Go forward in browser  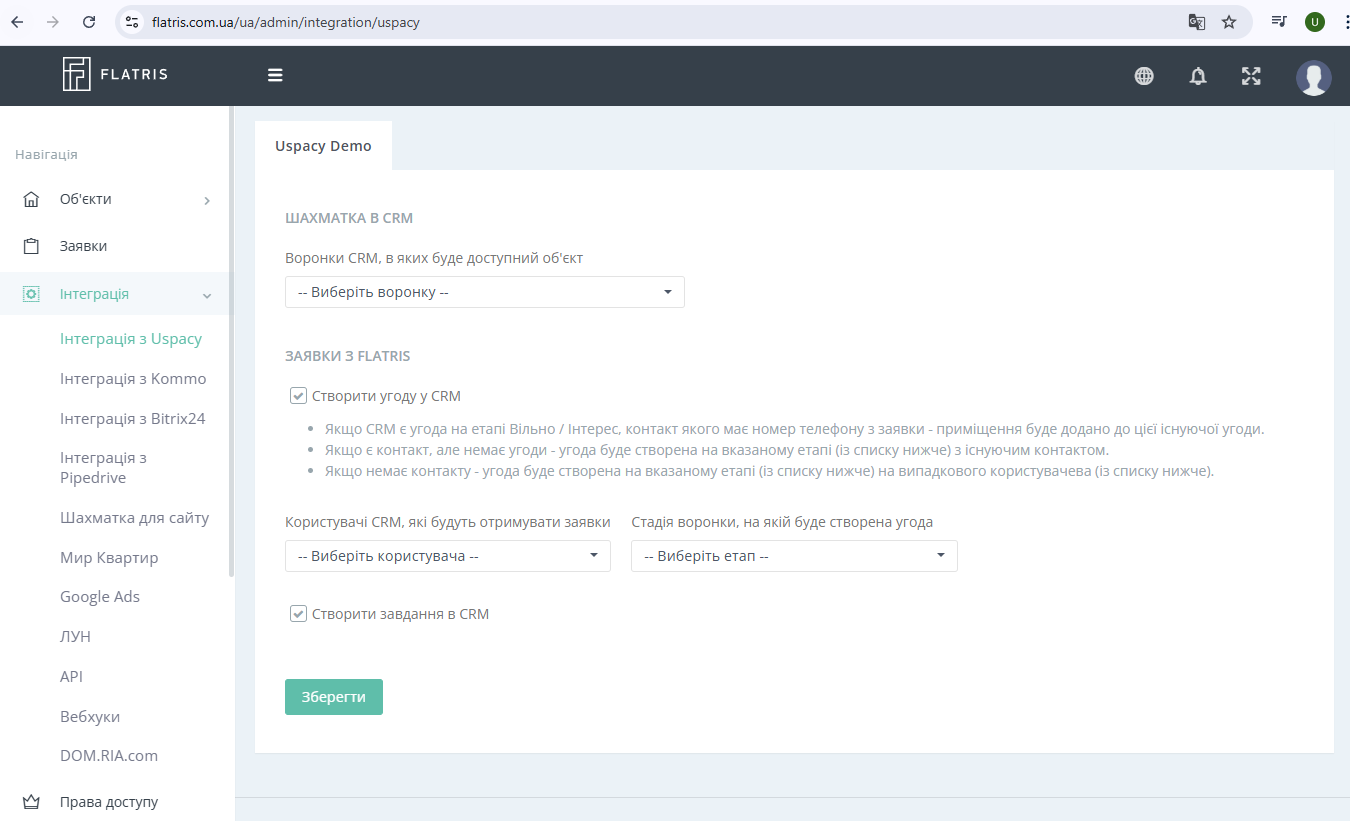pyautogui.click(x=53, y=21)
